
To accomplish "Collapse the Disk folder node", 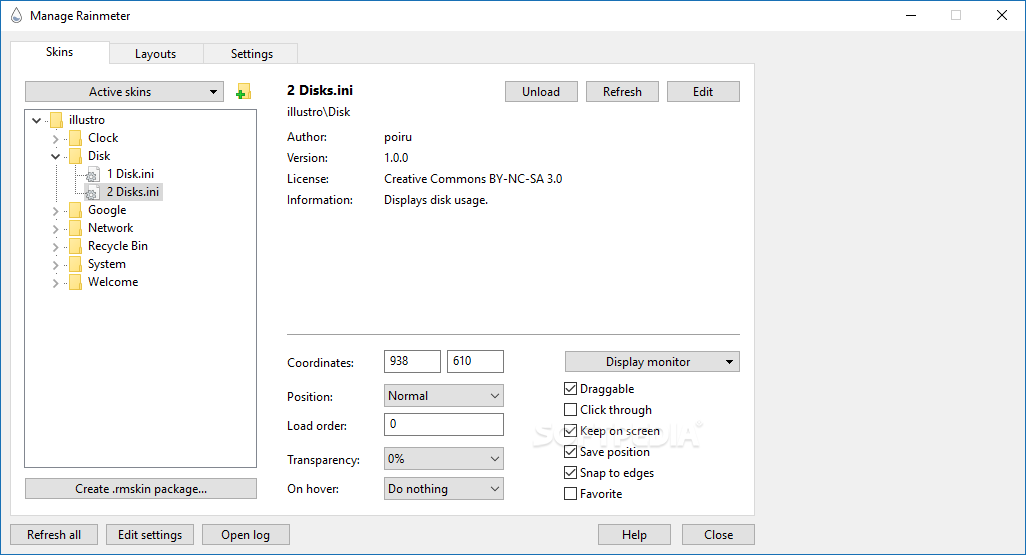I will 56,156.
